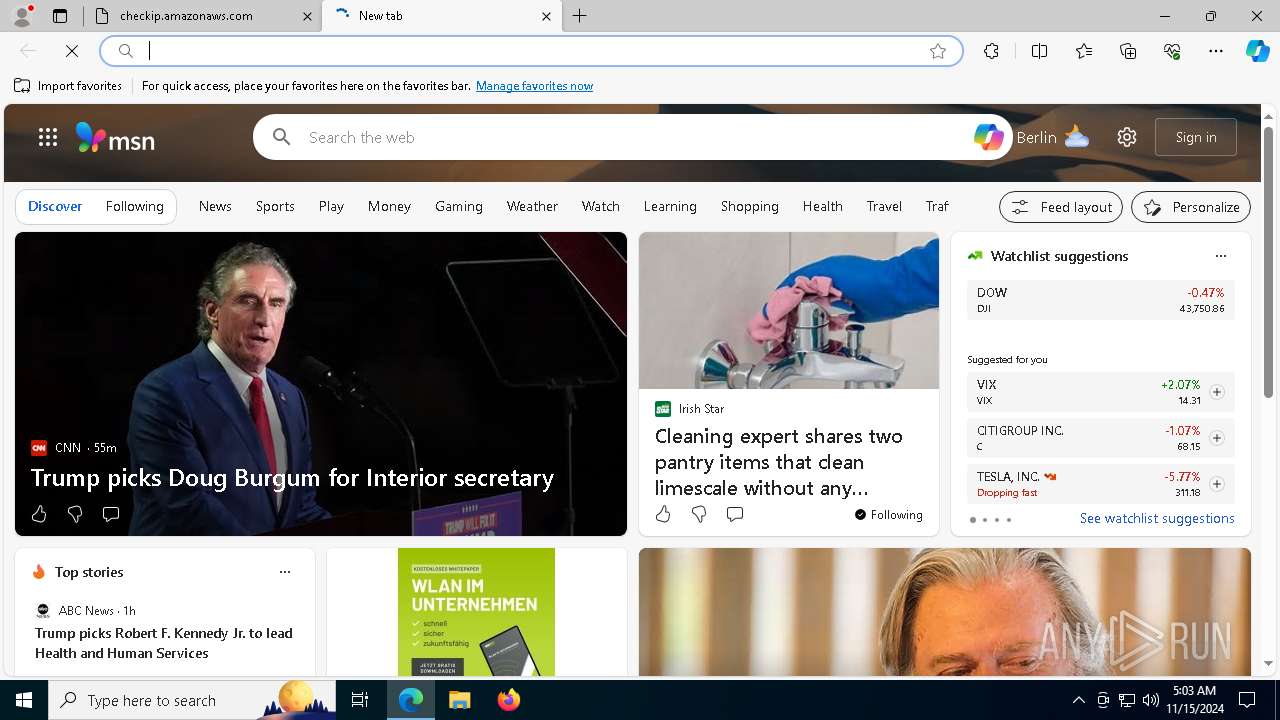Open the Berlin weather widget
Viewport: 1280px width, 720px height.
(1053, 137)
